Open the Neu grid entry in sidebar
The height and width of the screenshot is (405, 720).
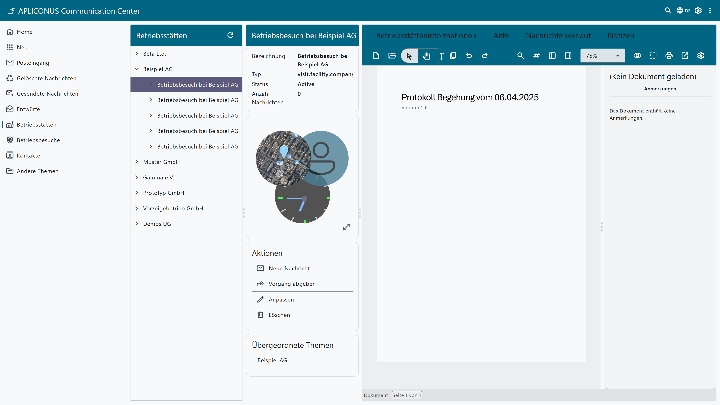(x=21, y=47)
